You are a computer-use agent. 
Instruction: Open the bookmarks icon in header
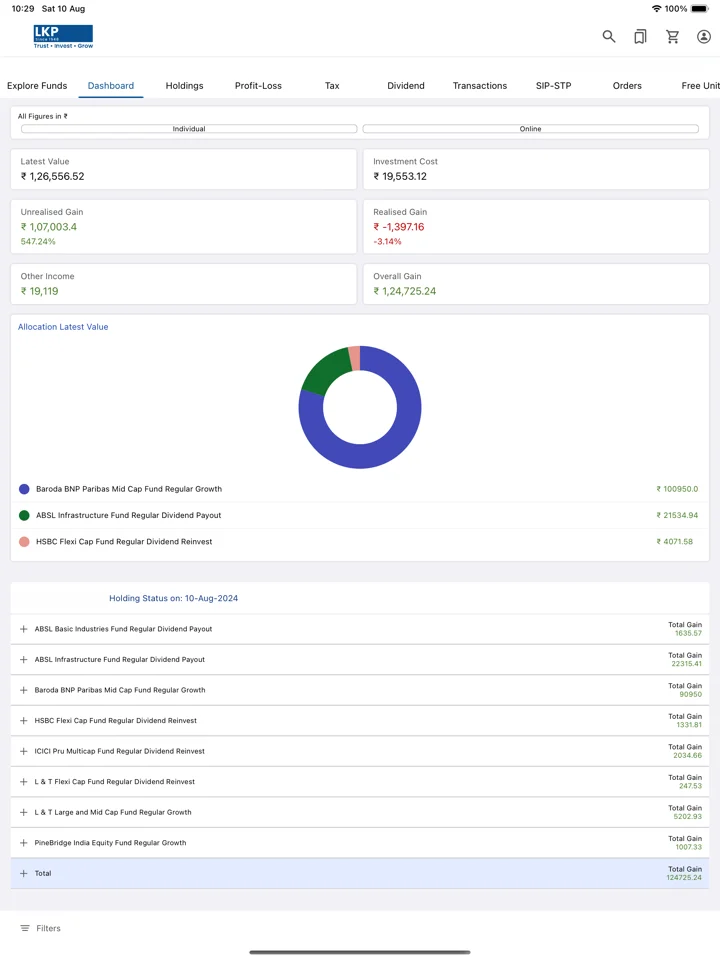pyautogui.click(x=640, y=37)
